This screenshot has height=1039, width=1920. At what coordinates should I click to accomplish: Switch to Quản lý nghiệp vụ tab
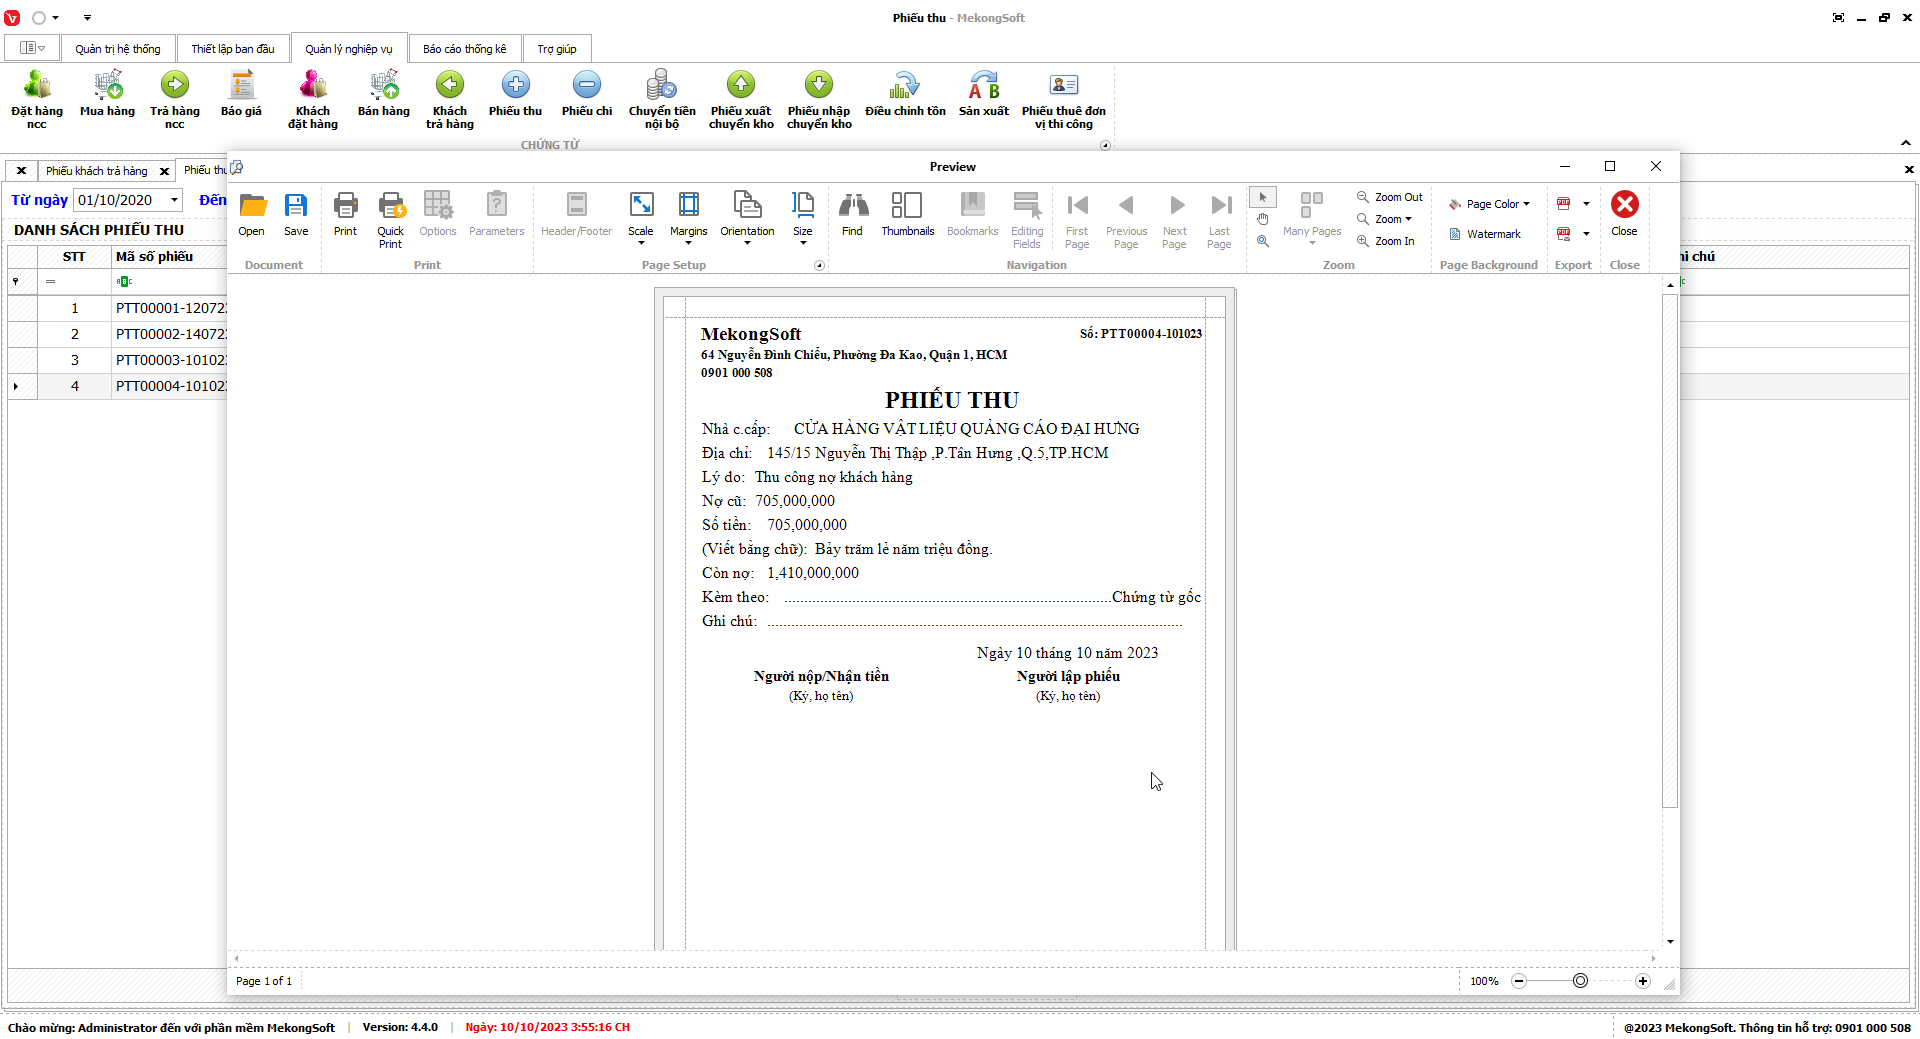click(x=349, y=49)
